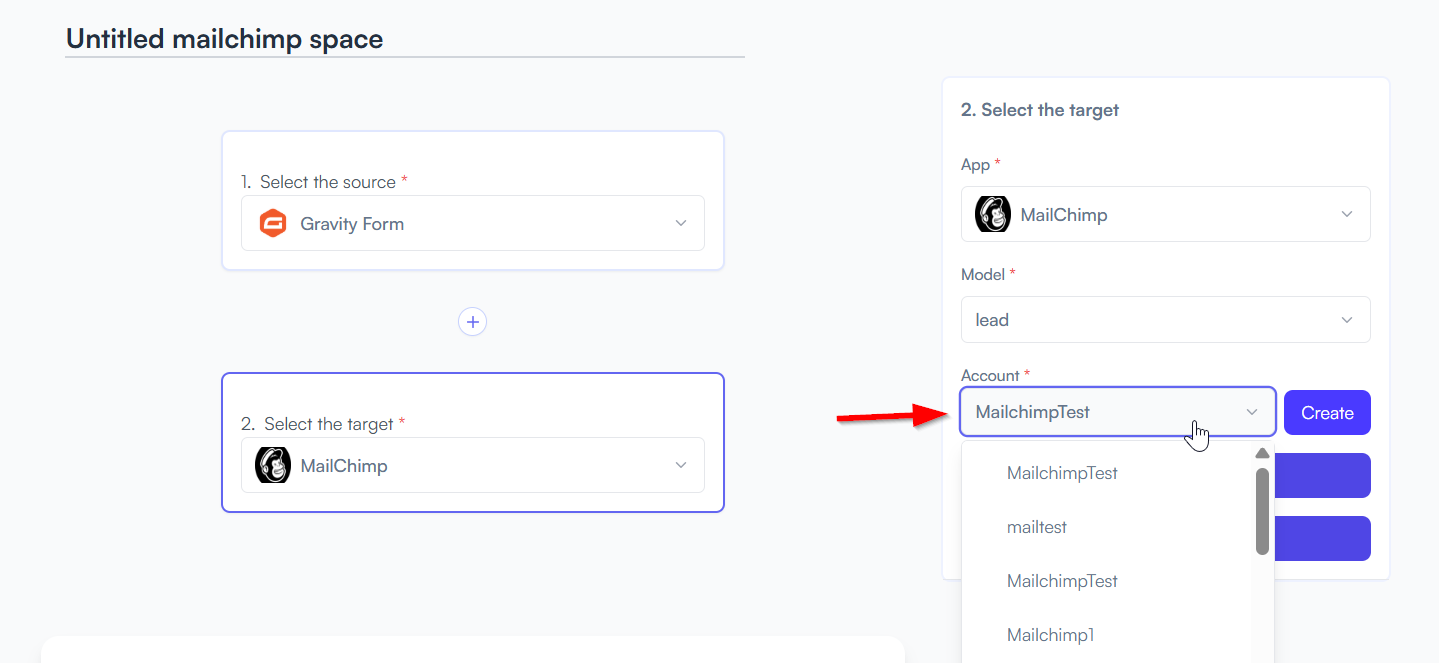
Task: Open the App dropdown chevron
Action: click(1347, 214)
